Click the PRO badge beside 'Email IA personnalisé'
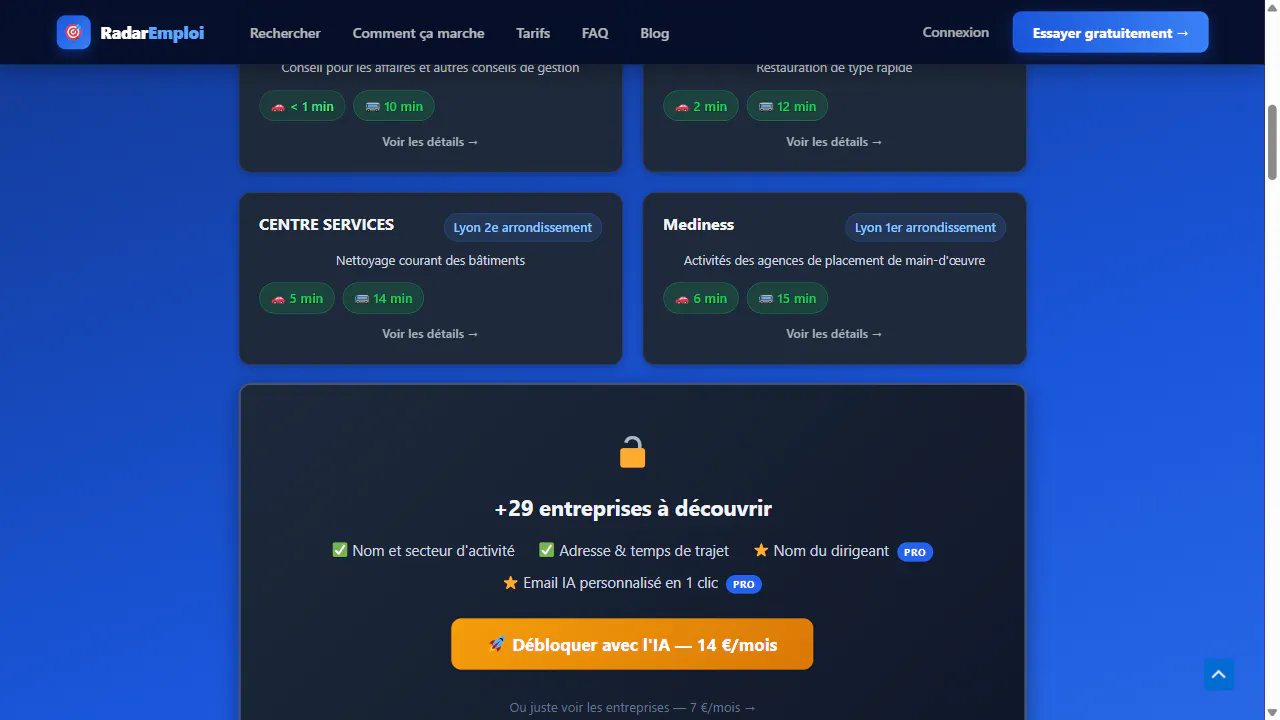 pyautogui.click(x=744, y=584)
